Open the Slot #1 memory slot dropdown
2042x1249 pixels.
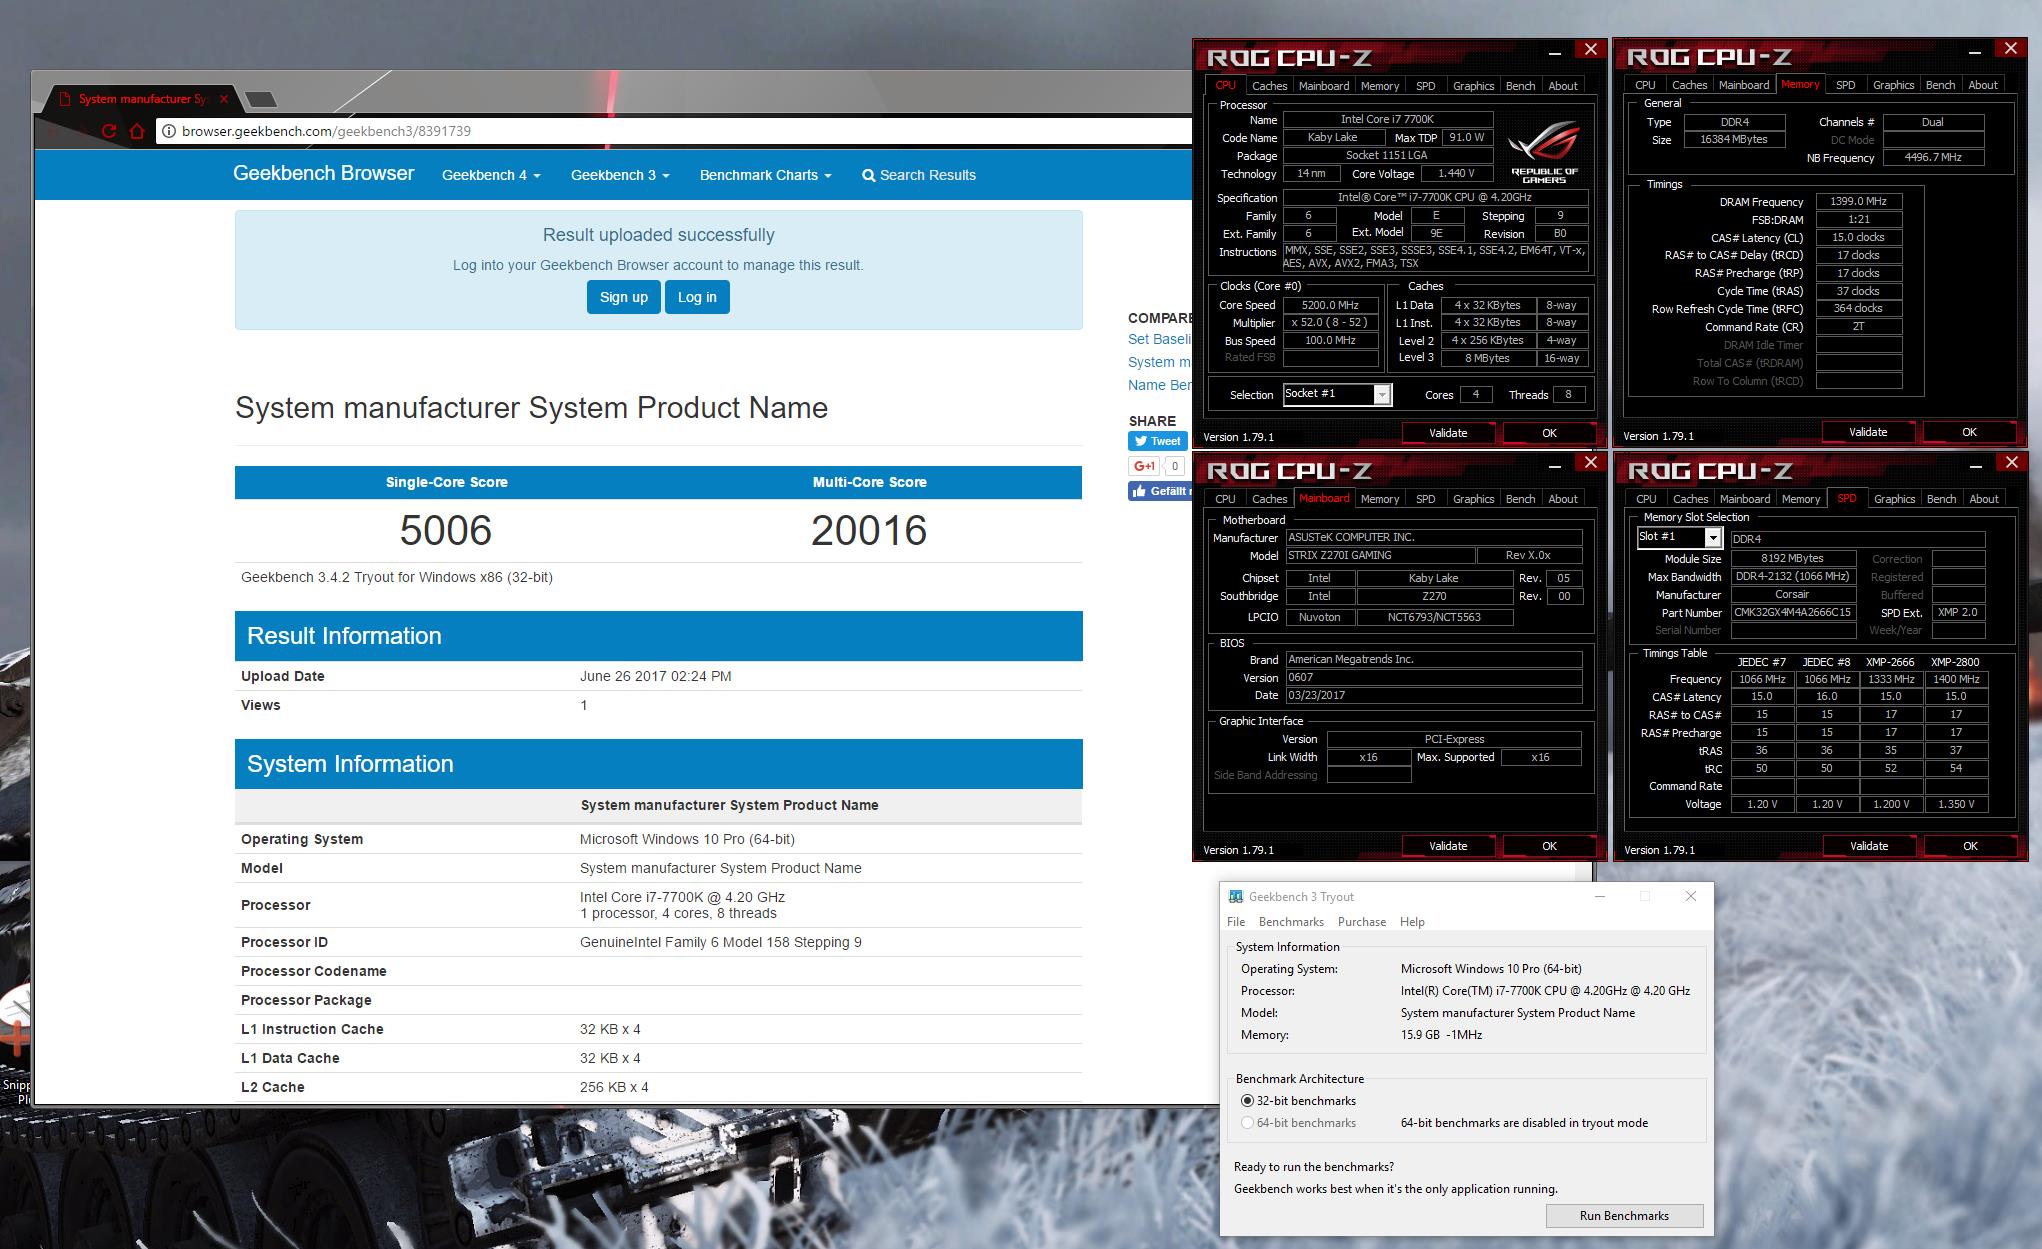[x=1712, y=538]
